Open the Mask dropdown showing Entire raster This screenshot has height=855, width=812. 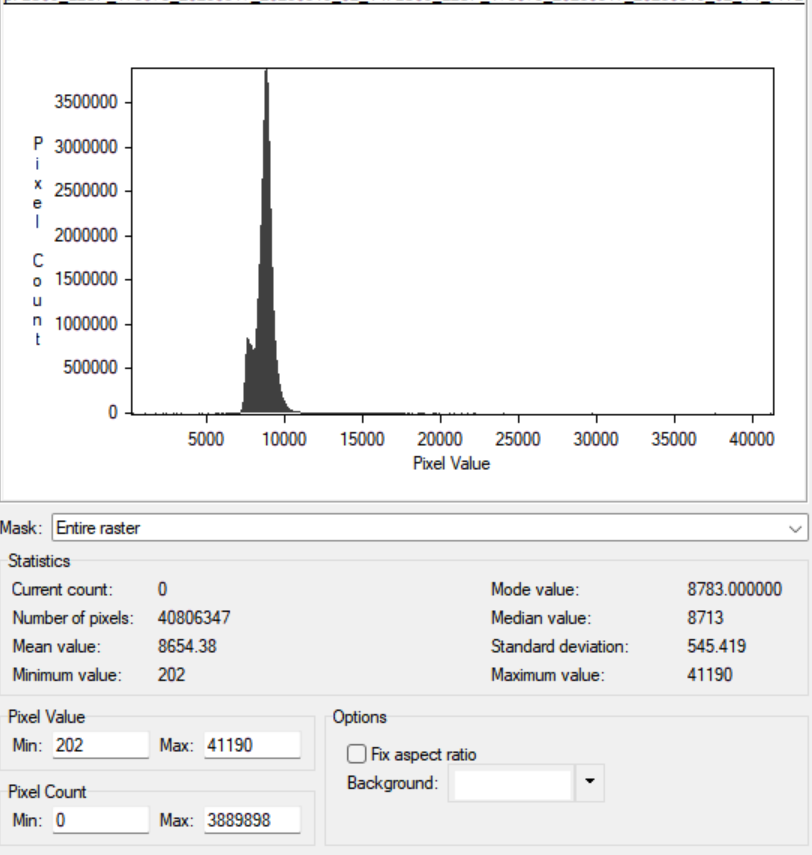click(x=430, y=528)
